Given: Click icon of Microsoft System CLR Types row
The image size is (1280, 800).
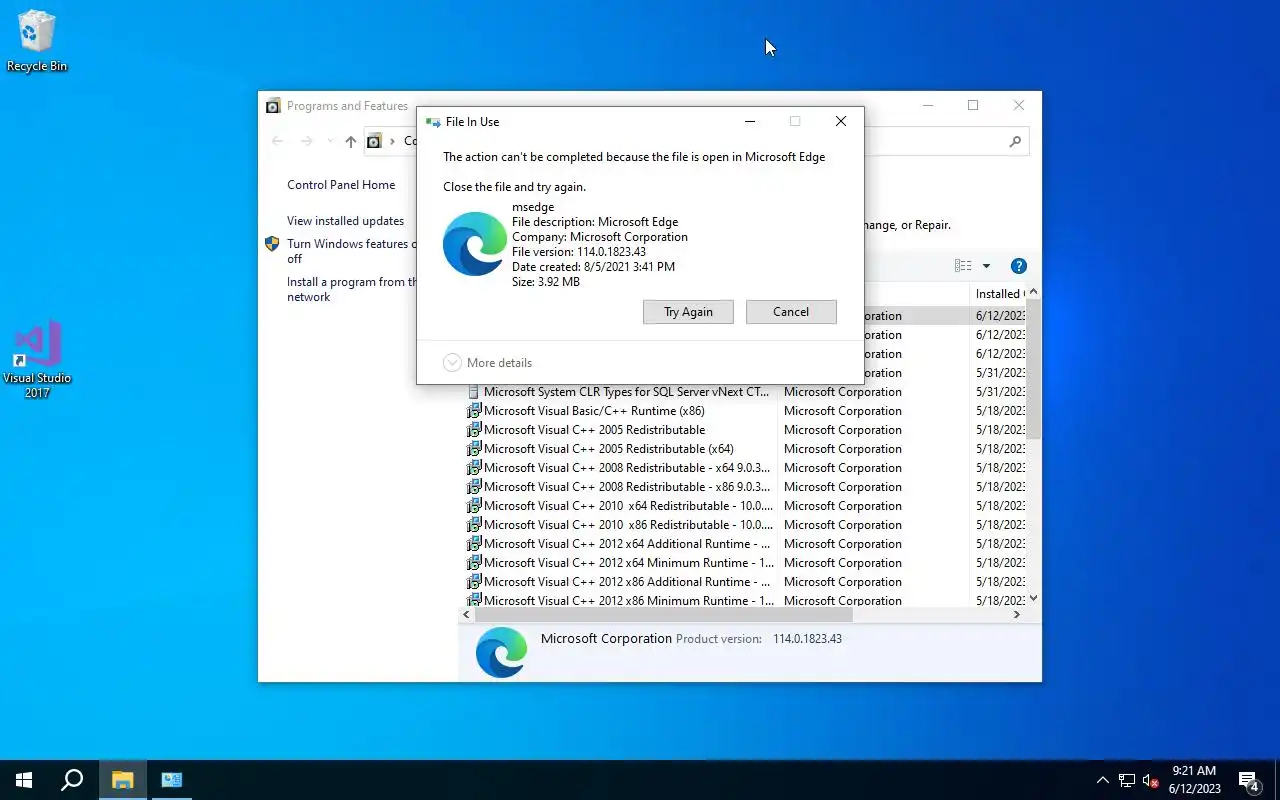Looking at the screenshot, I should click(x=474, y=392).
